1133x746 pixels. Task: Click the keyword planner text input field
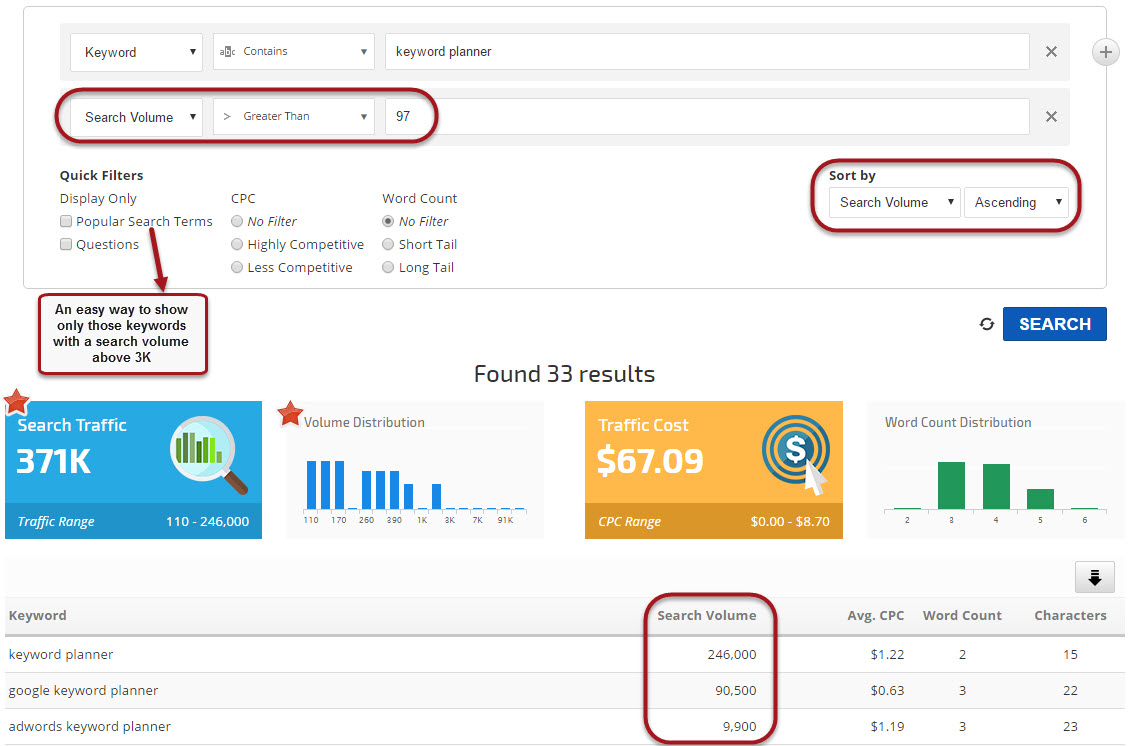coord(706,52)
